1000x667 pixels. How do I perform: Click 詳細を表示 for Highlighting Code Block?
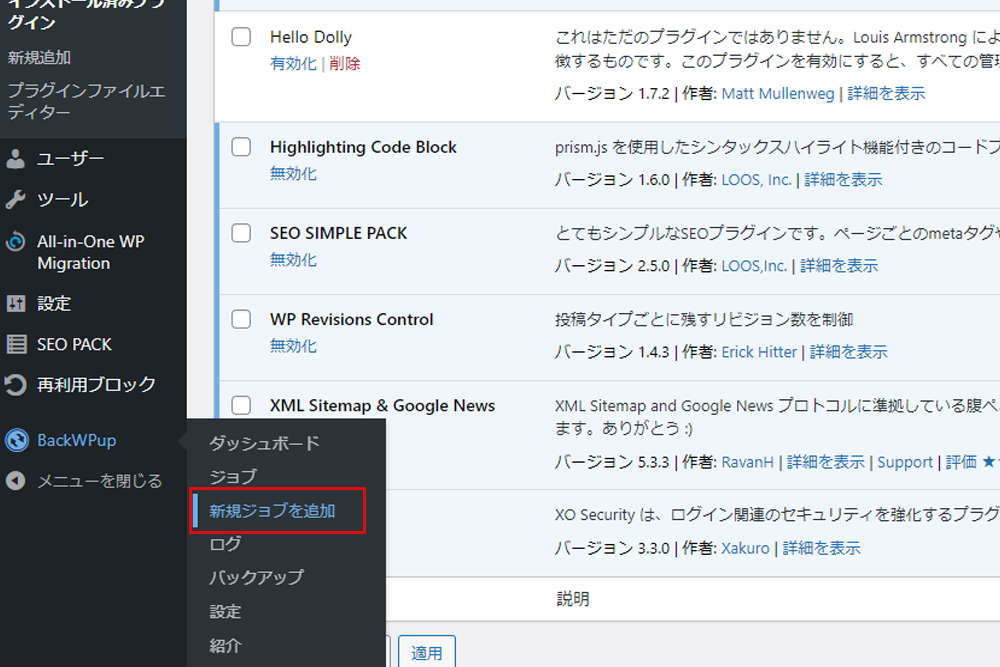pos(843,180)
